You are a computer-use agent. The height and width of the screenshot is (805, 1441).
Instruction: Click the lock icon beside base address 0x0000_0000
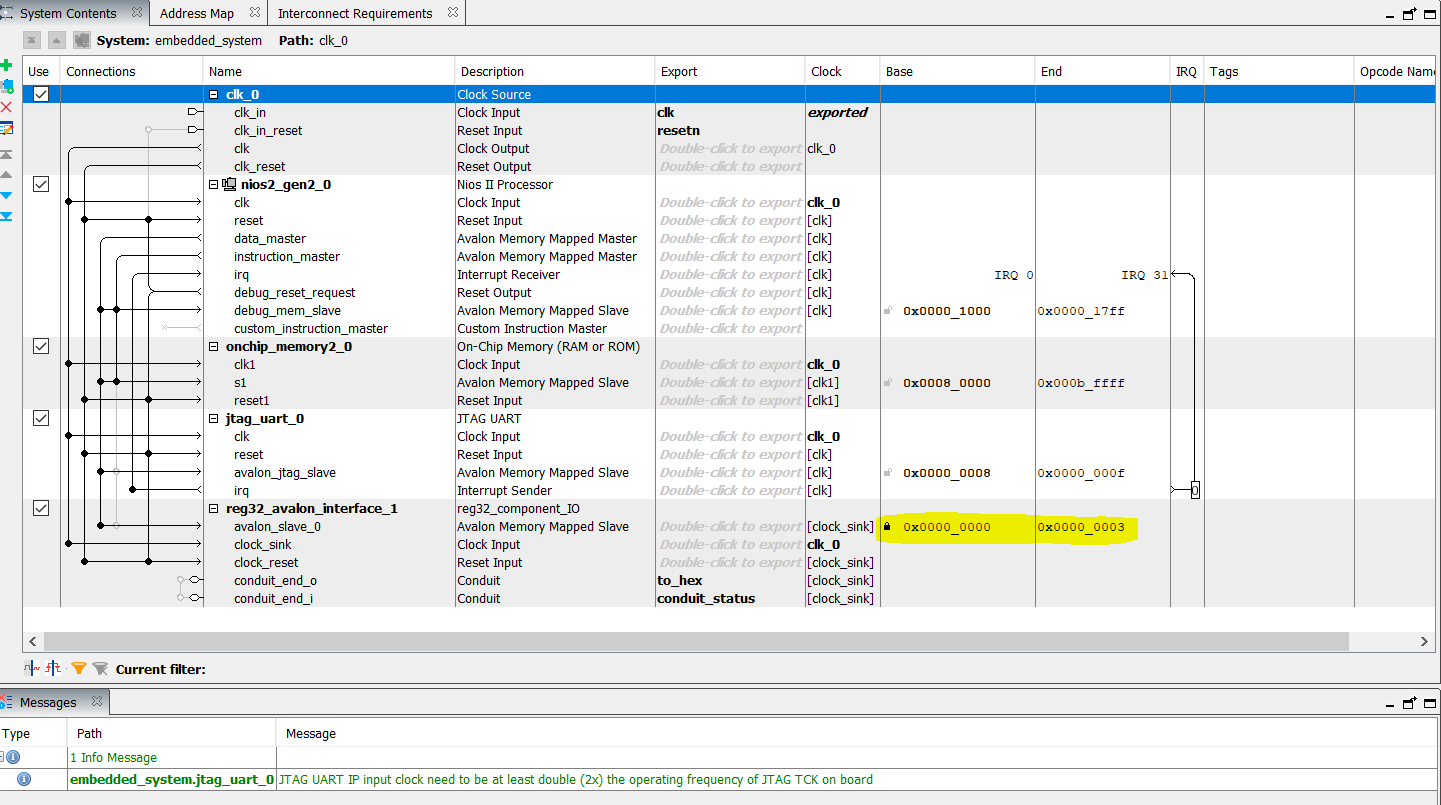click(x=887, y=527)
